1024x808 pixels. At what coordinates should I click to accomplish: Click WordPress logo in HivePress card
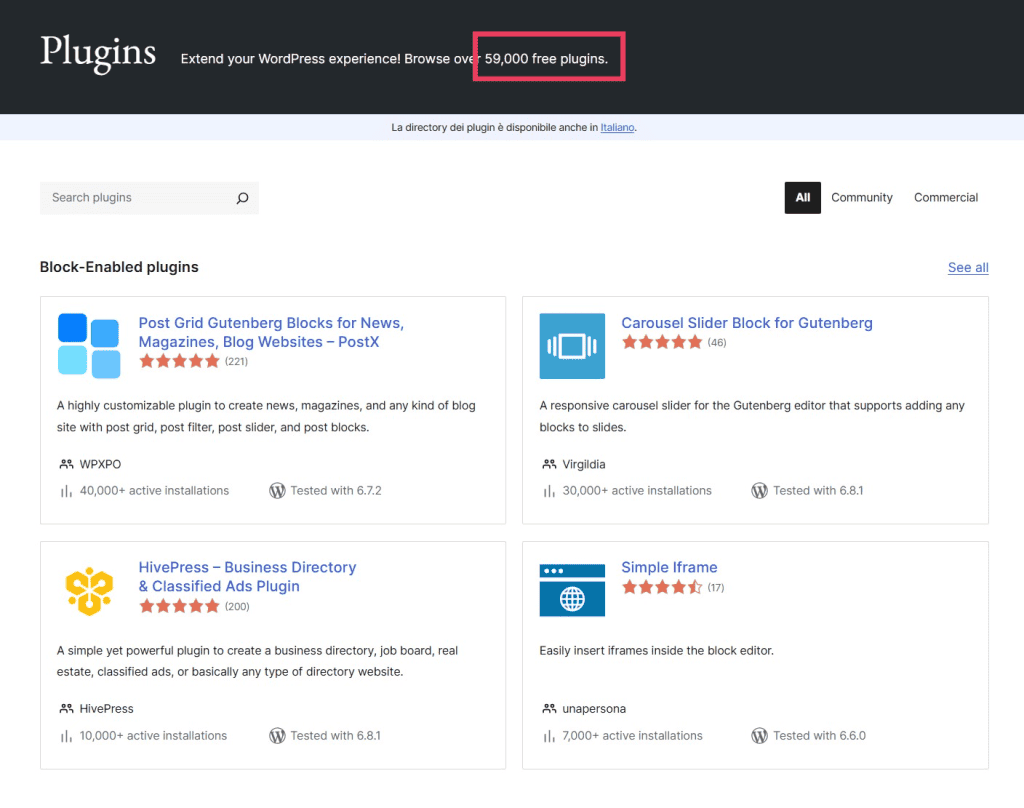(277, 735)
